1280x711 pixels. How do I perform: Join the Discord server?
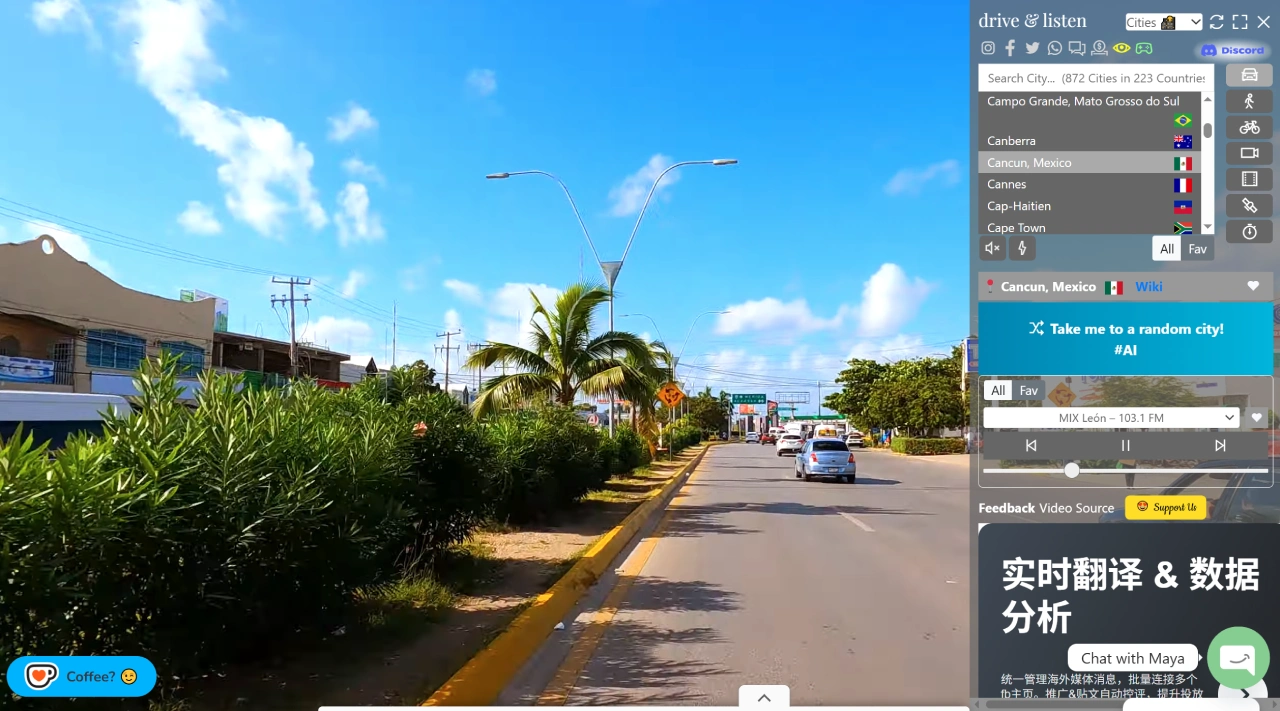tap(1233, 50)
